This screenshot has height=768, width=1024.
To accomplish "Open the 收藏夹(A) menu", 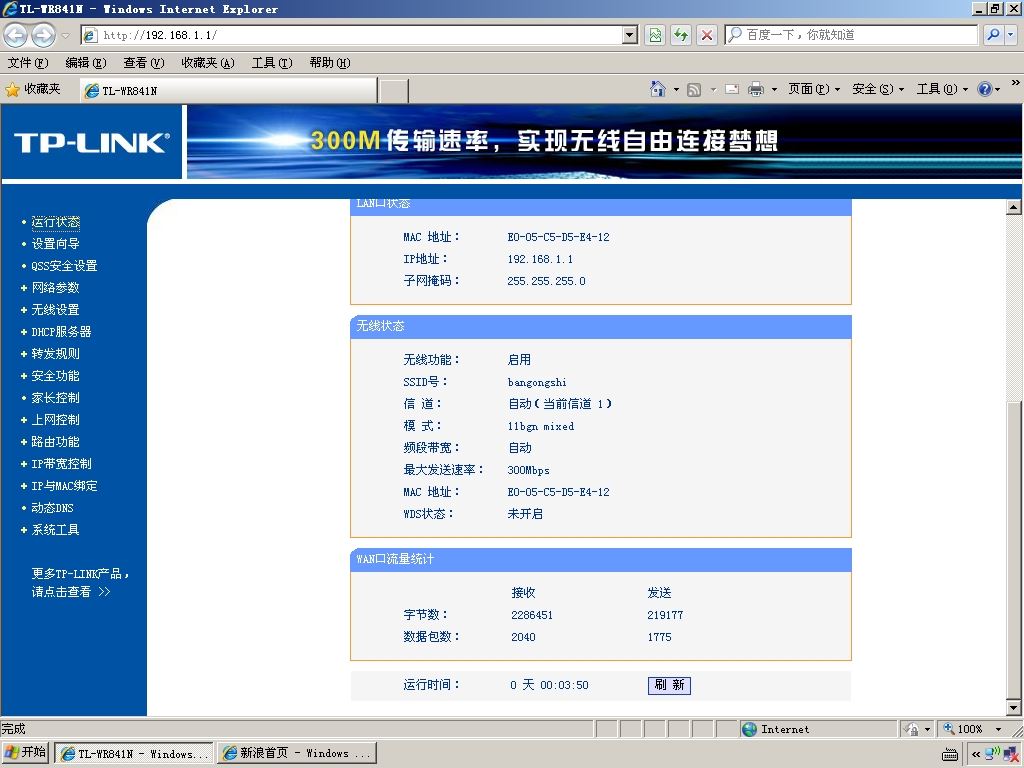I will (x=208, y=63).
